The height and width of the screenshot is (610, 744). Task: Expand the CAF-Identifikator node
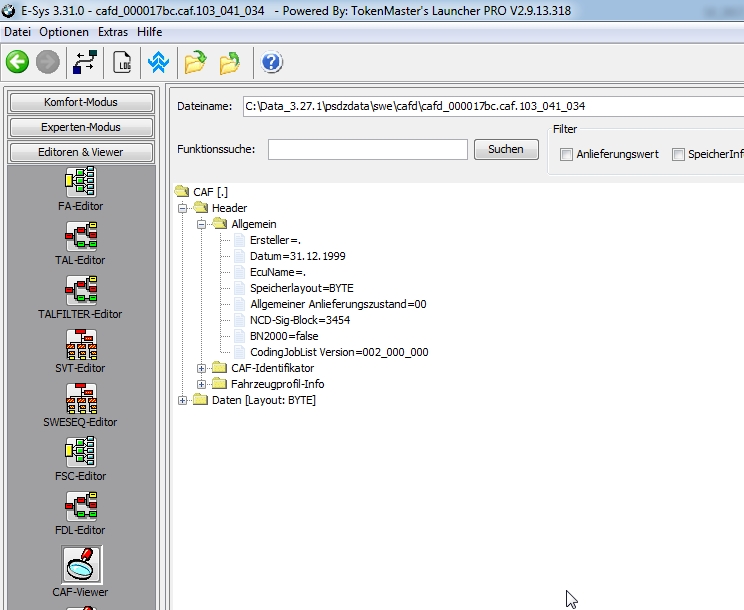[x=201, y=369]
